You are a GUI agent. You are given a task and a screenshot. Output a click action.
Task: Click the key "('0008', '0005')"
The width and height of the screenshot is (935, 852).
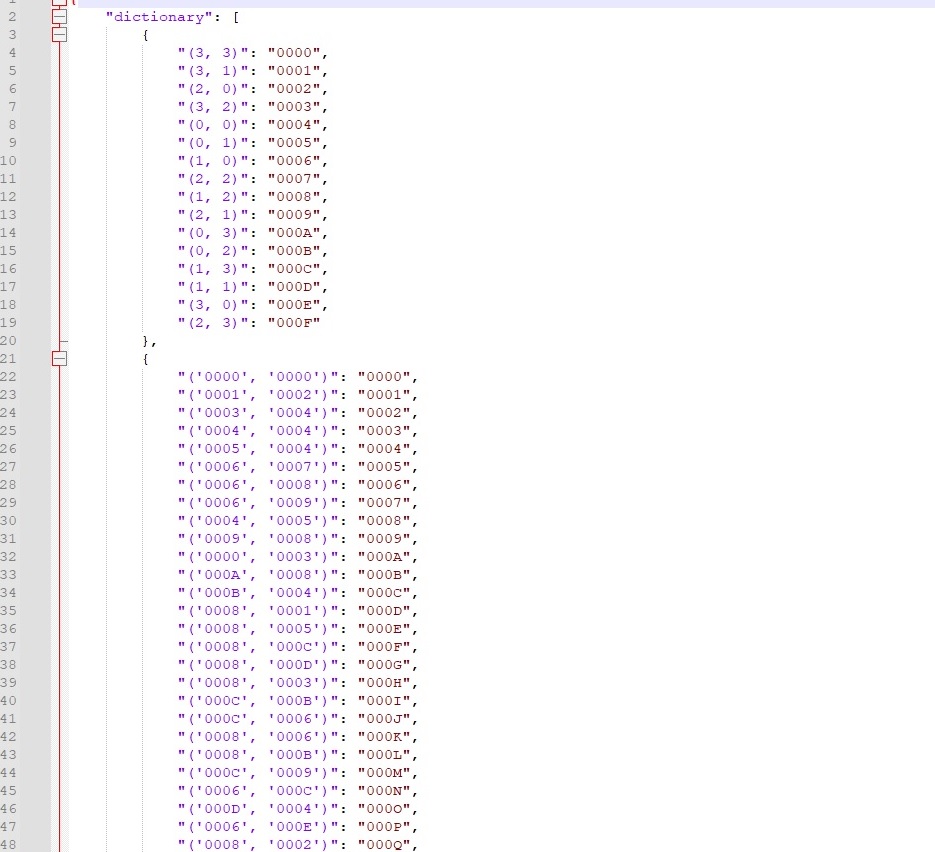258,628
